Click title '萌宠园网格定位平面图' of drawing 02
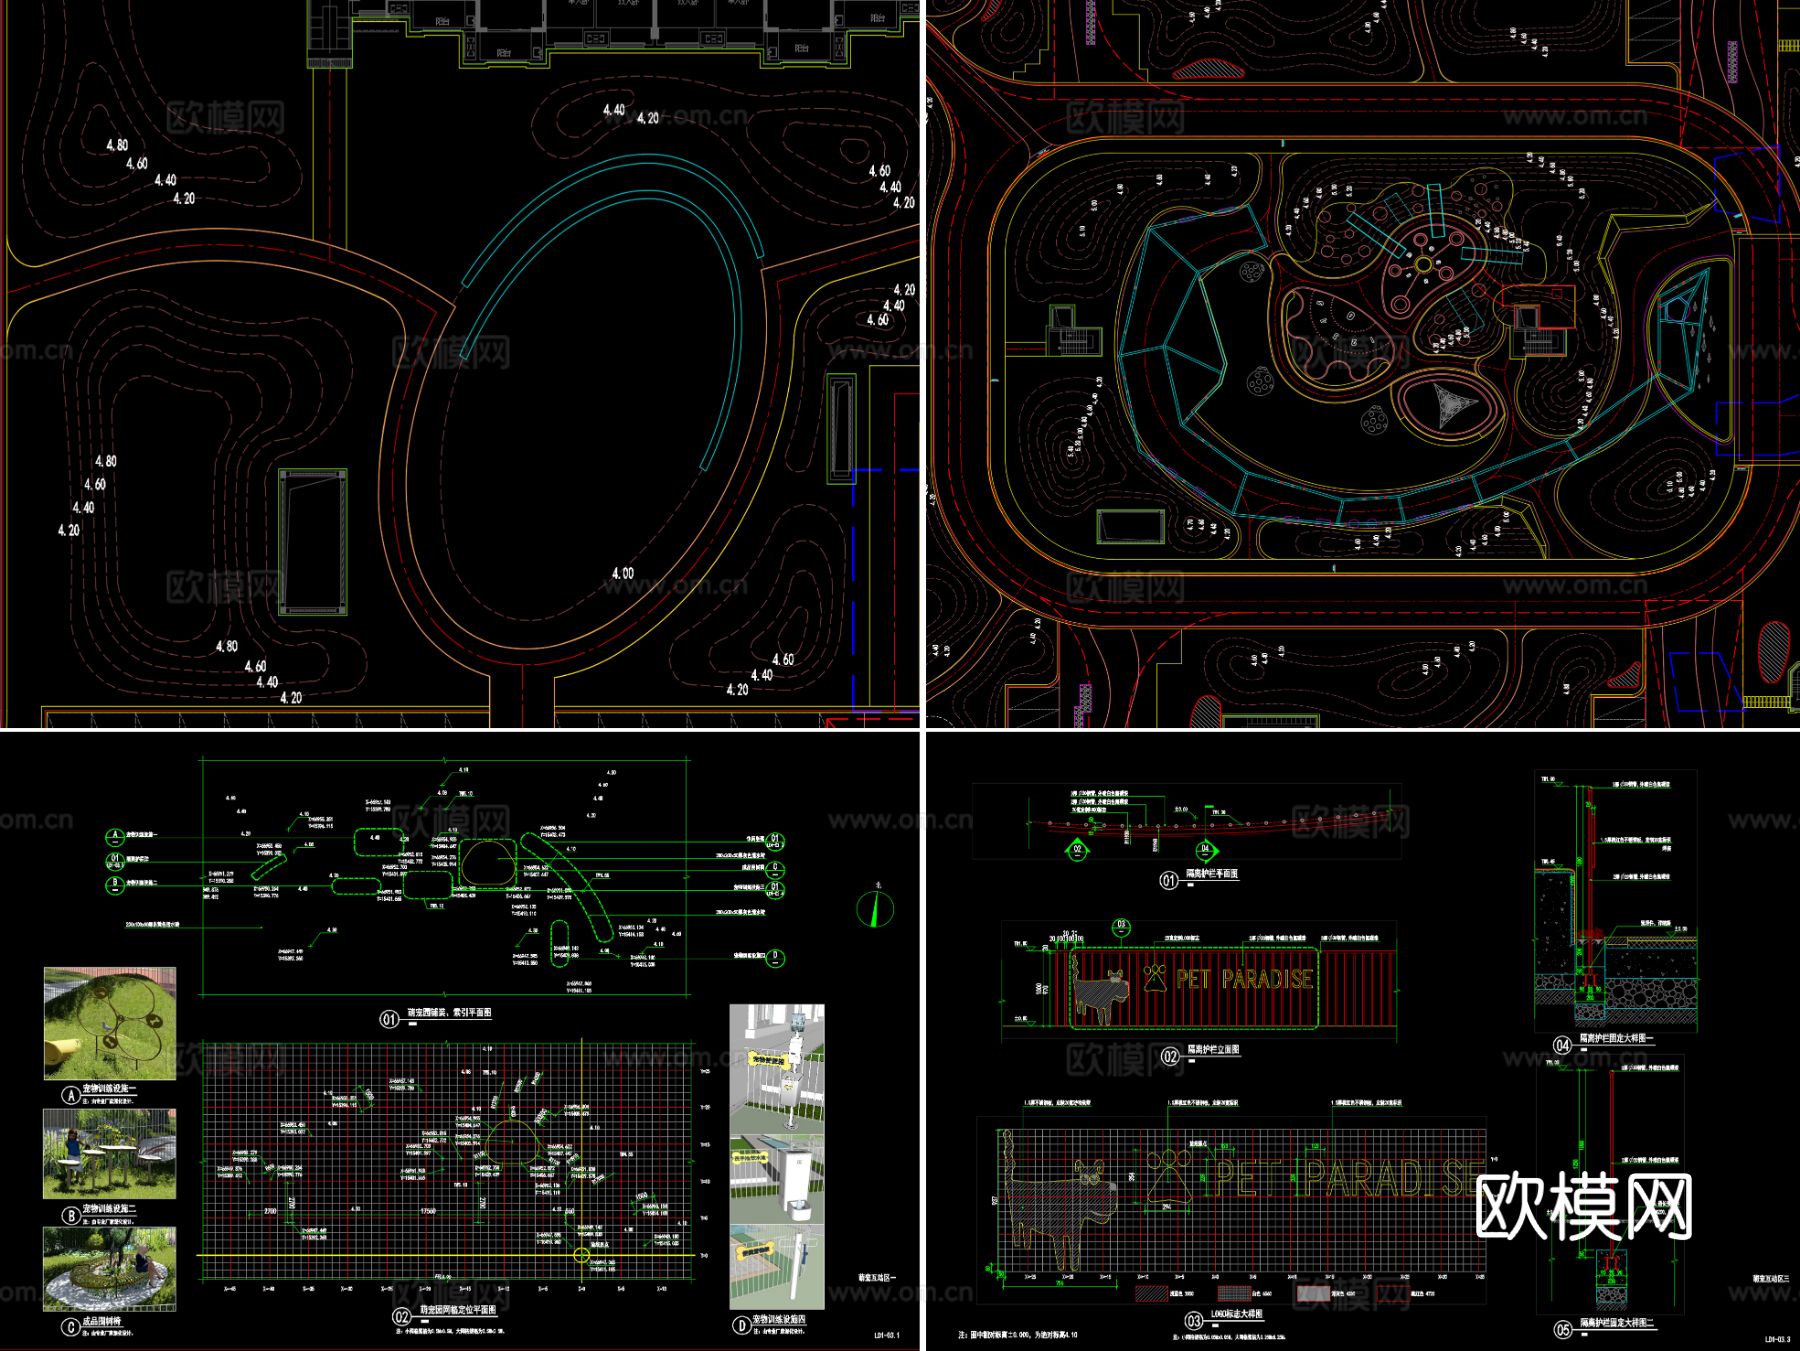1800x1351 pixels. point(457,1310)
